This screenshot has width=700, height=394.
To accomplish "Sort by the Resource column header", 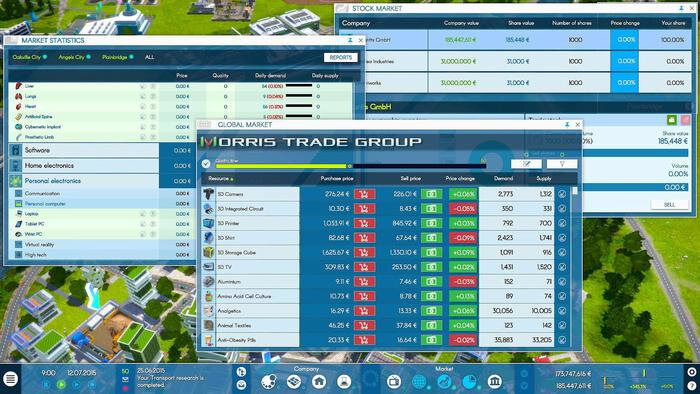I will pyautogui.click(x=218, y=178).
